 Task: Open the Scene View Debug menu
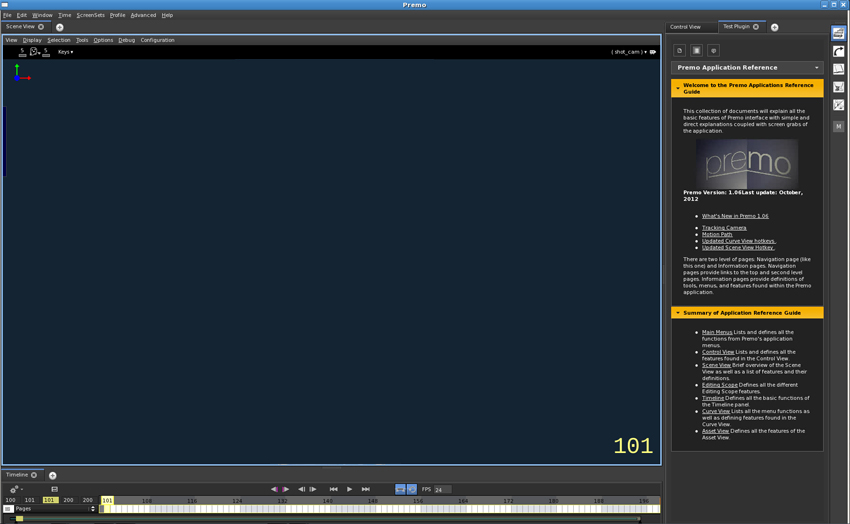tap(126, 40)
